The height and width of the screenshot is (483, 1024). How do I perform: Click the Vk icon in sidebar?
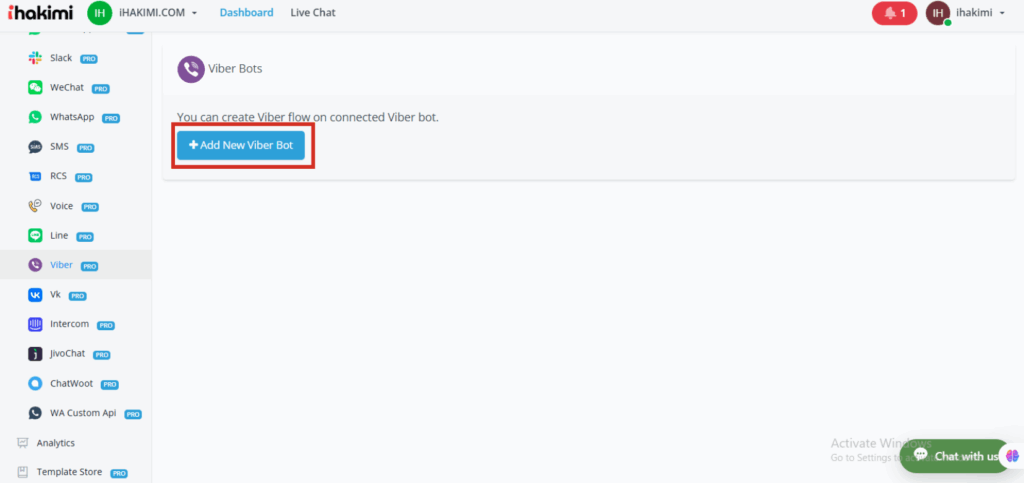click(35, 295)
